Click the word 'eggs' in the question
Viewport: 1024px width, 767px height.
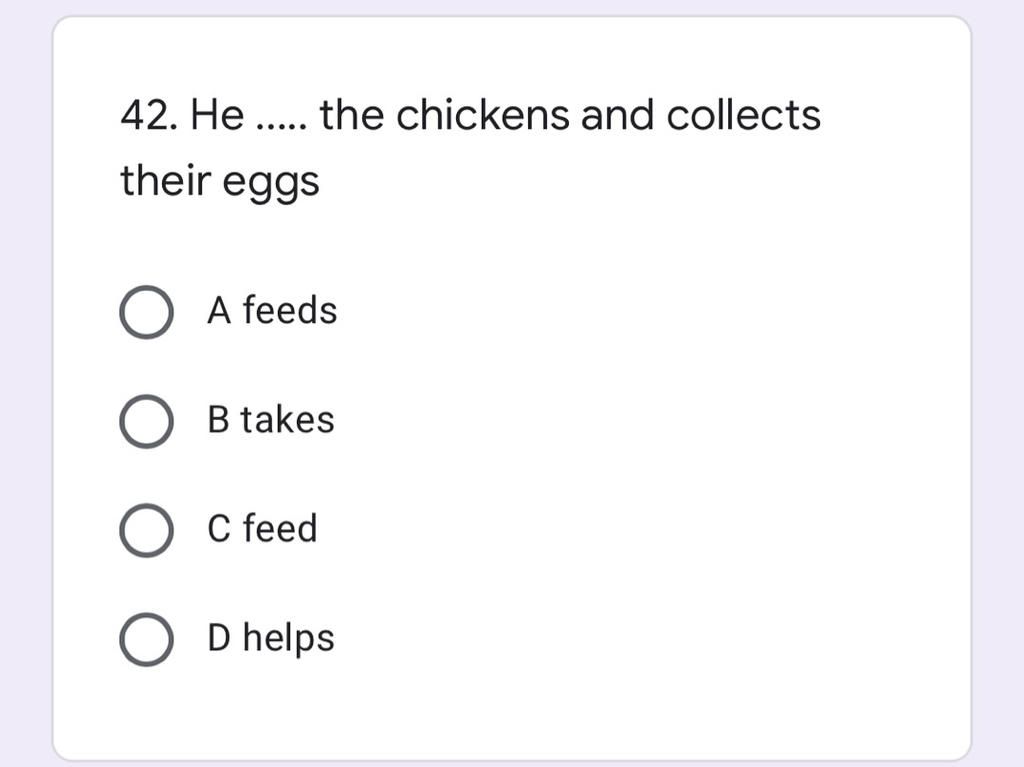(271, 183)
